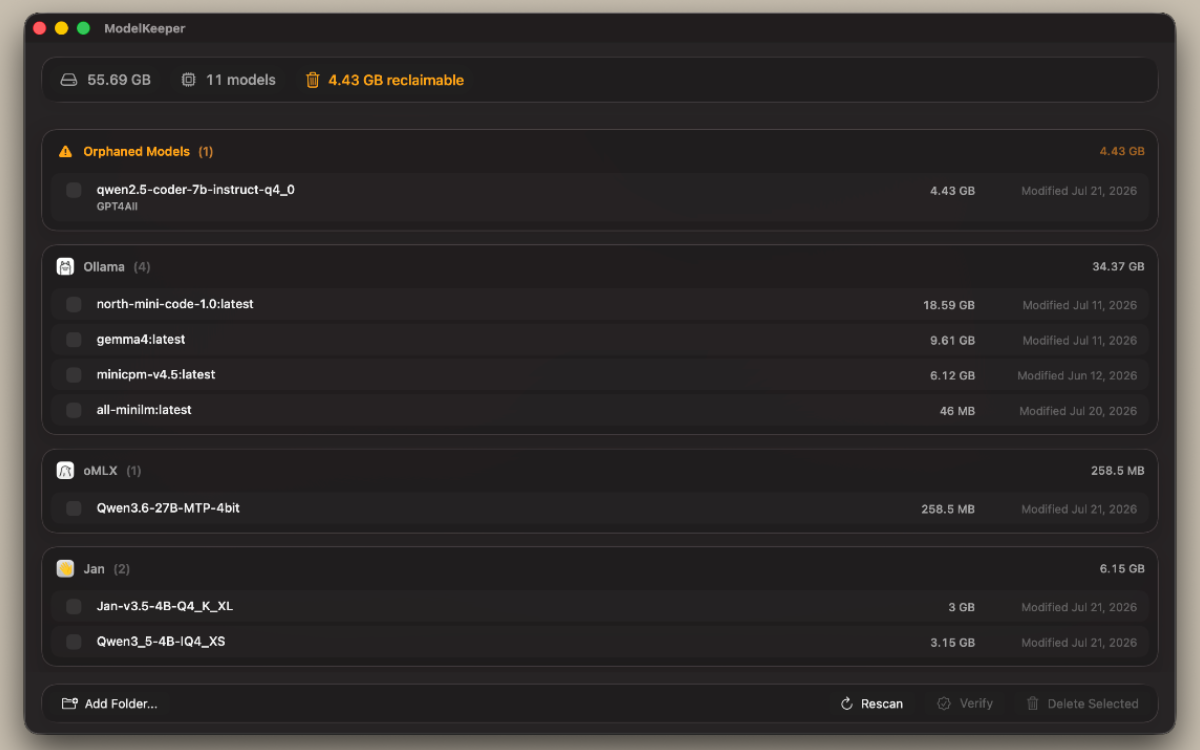Click the Jan app icon
The width and height of the screenshot is (1200, 750).
click(x=65, y=569)
